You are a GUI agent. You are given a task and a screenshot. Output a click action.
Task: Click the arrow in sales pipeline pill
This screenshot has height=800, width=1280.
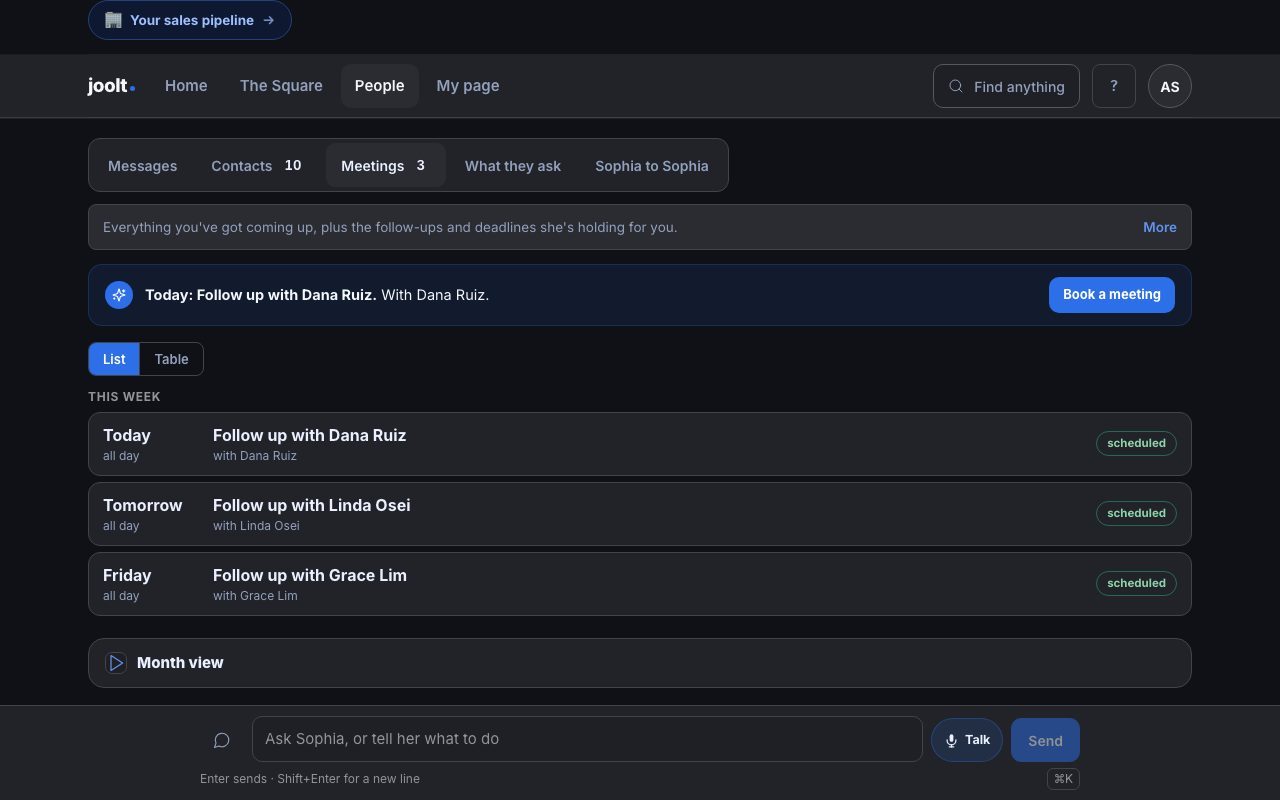click(268, 20)
